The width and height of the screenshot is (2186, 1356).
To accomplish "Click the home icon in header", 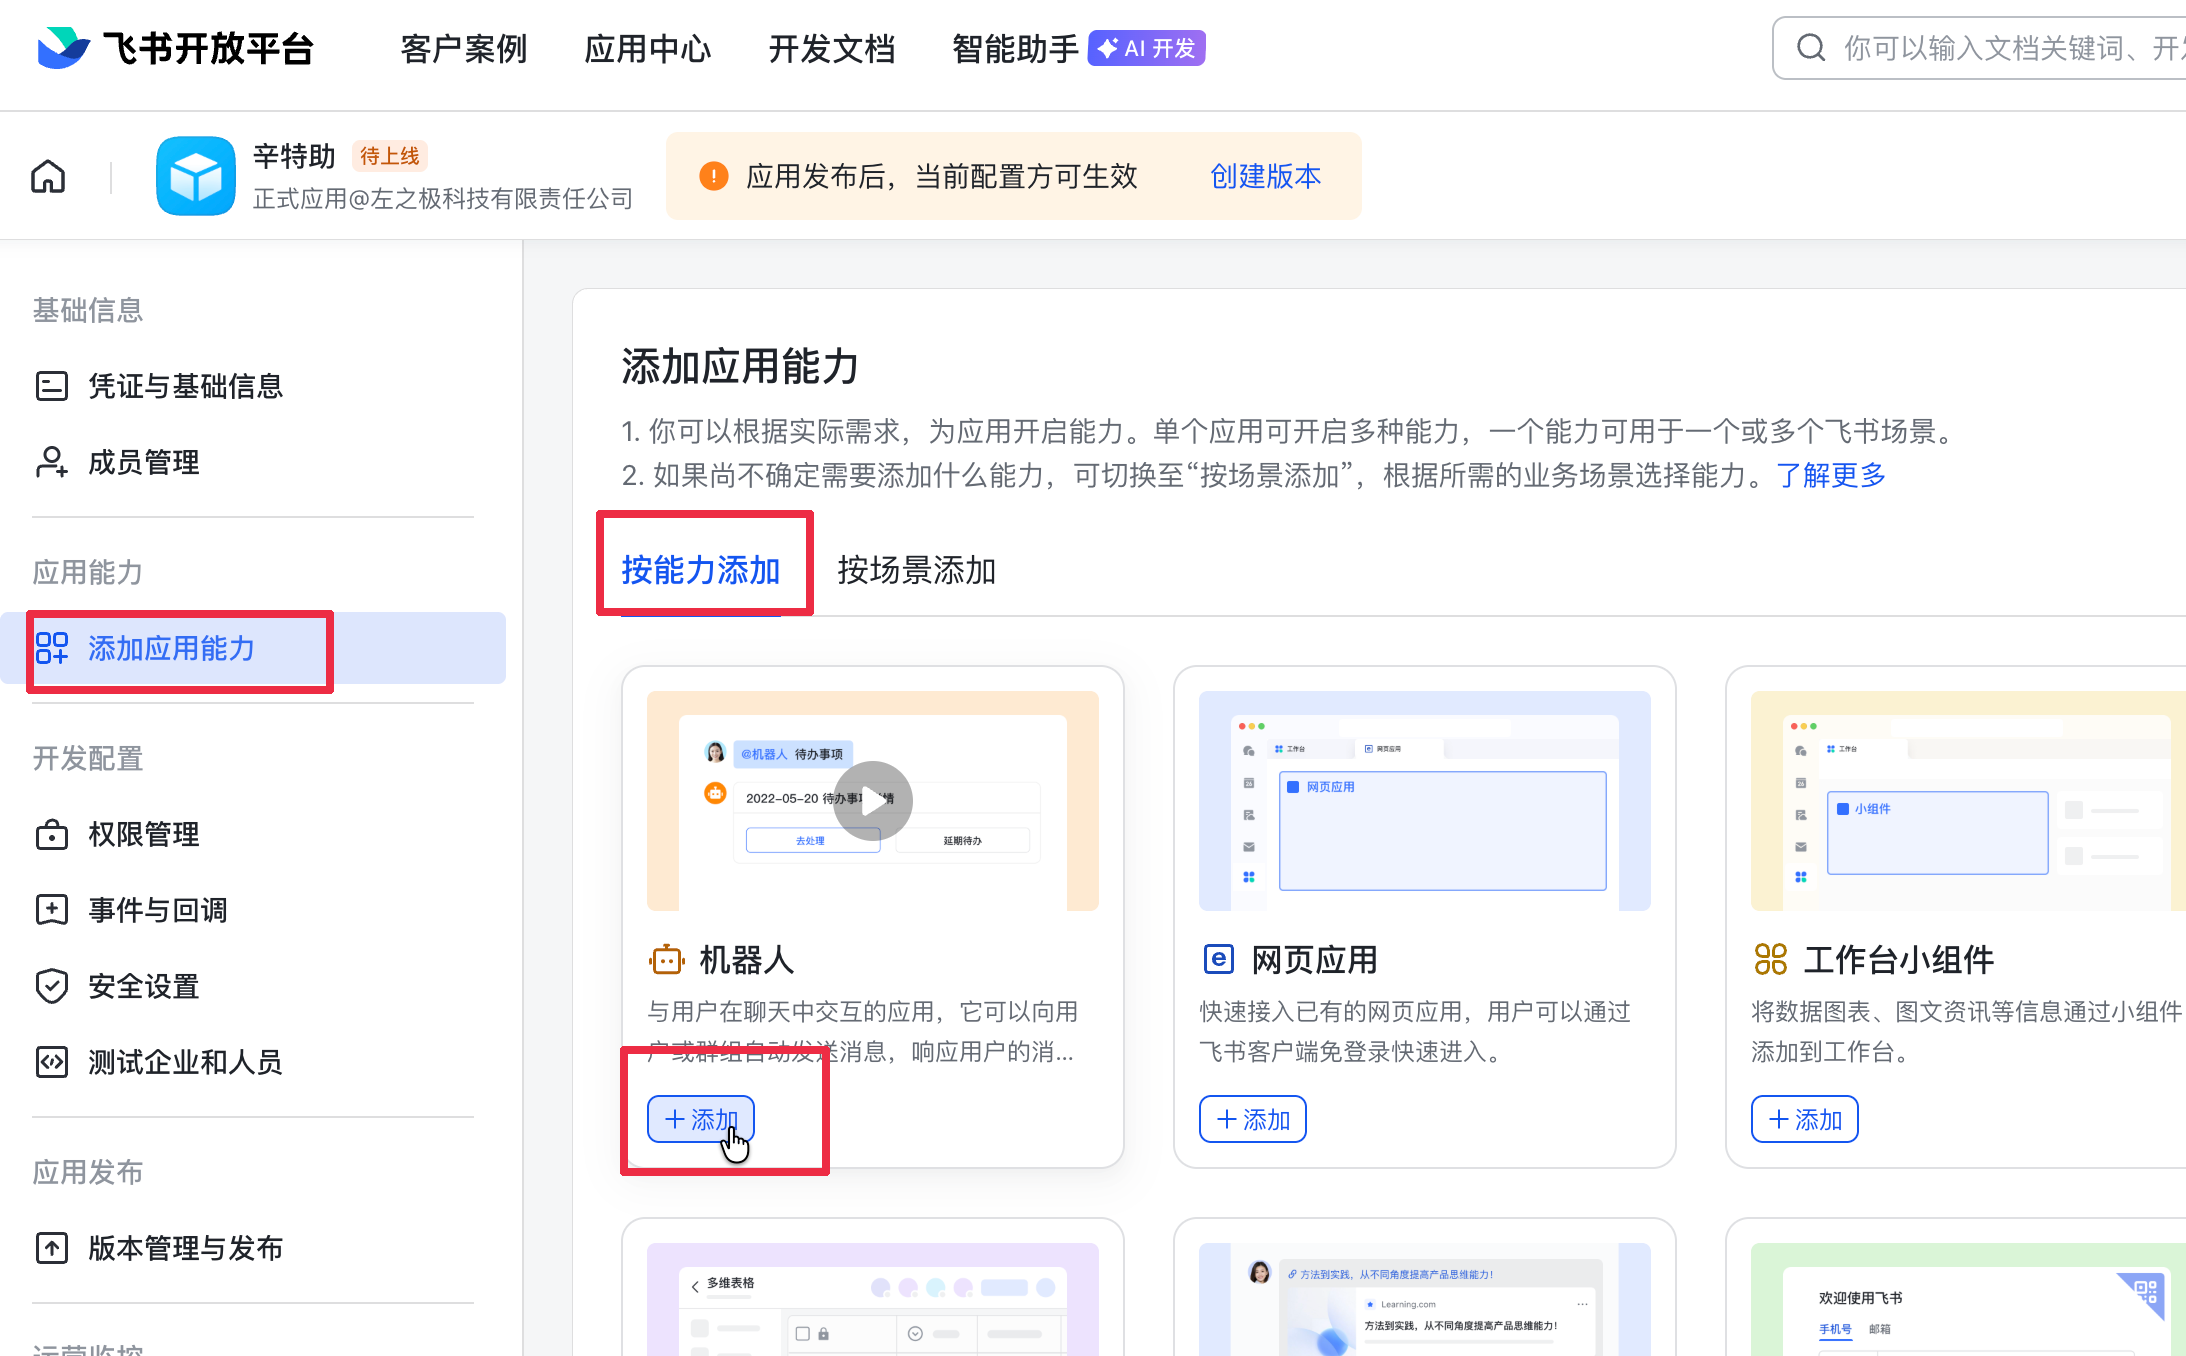I will tap(48, 177).
